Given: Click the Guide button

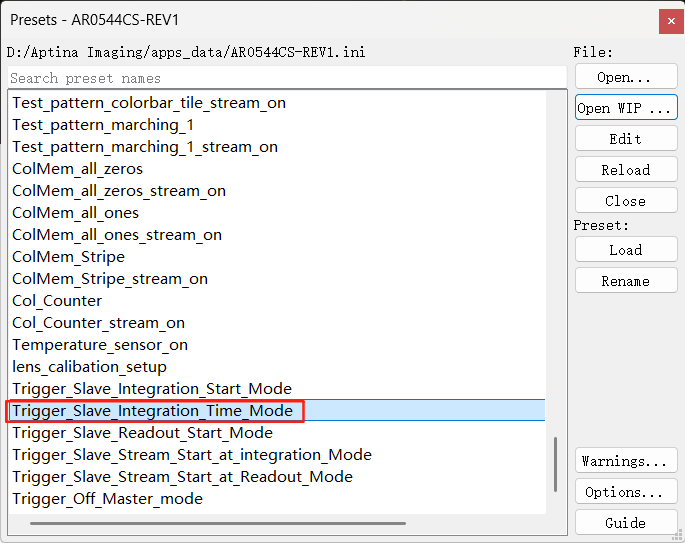Looking at the screenshot, I should 625,523.
